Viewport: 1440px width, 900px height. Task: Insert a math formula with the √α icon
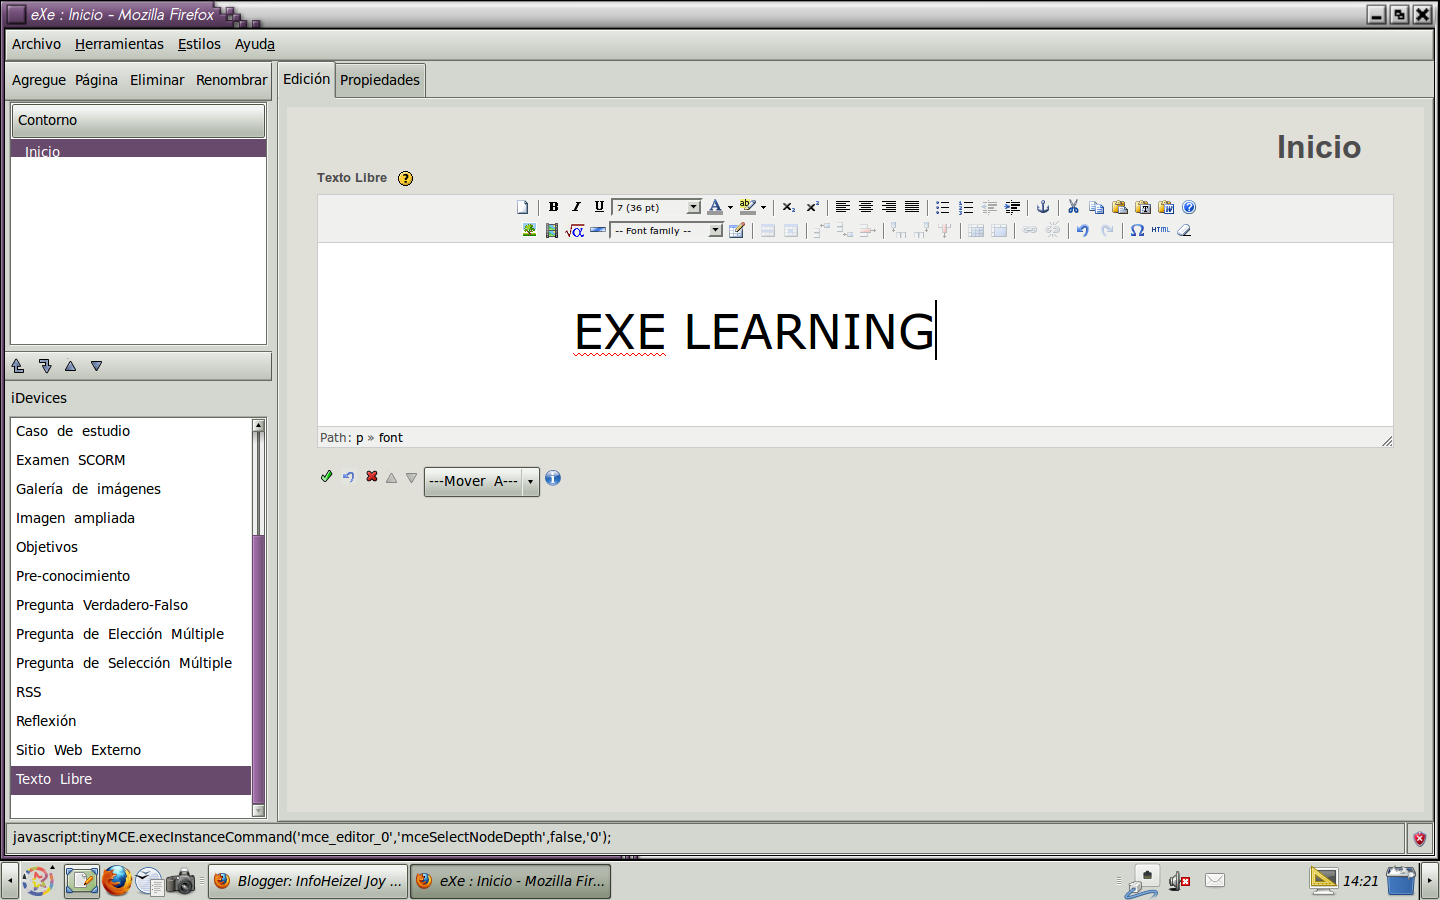[x=573, y=230]
